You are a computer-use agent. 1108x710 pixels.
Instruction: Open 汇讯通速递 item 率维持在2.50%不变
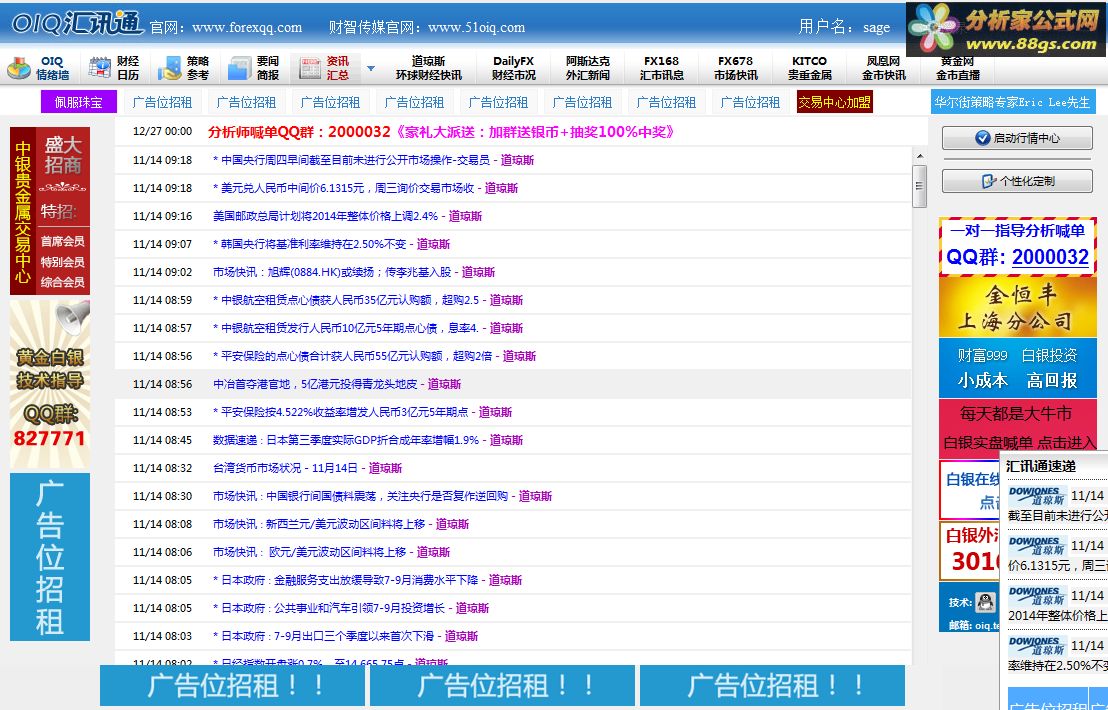click(x=1057, y=665)
